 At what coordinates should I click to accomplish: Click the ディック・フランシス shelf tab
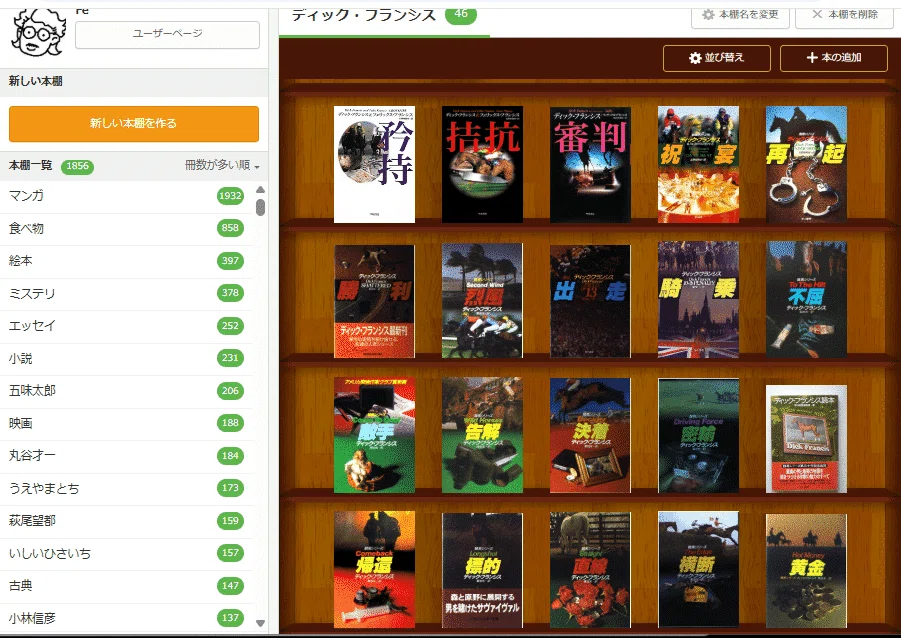(x=384, y=20)
